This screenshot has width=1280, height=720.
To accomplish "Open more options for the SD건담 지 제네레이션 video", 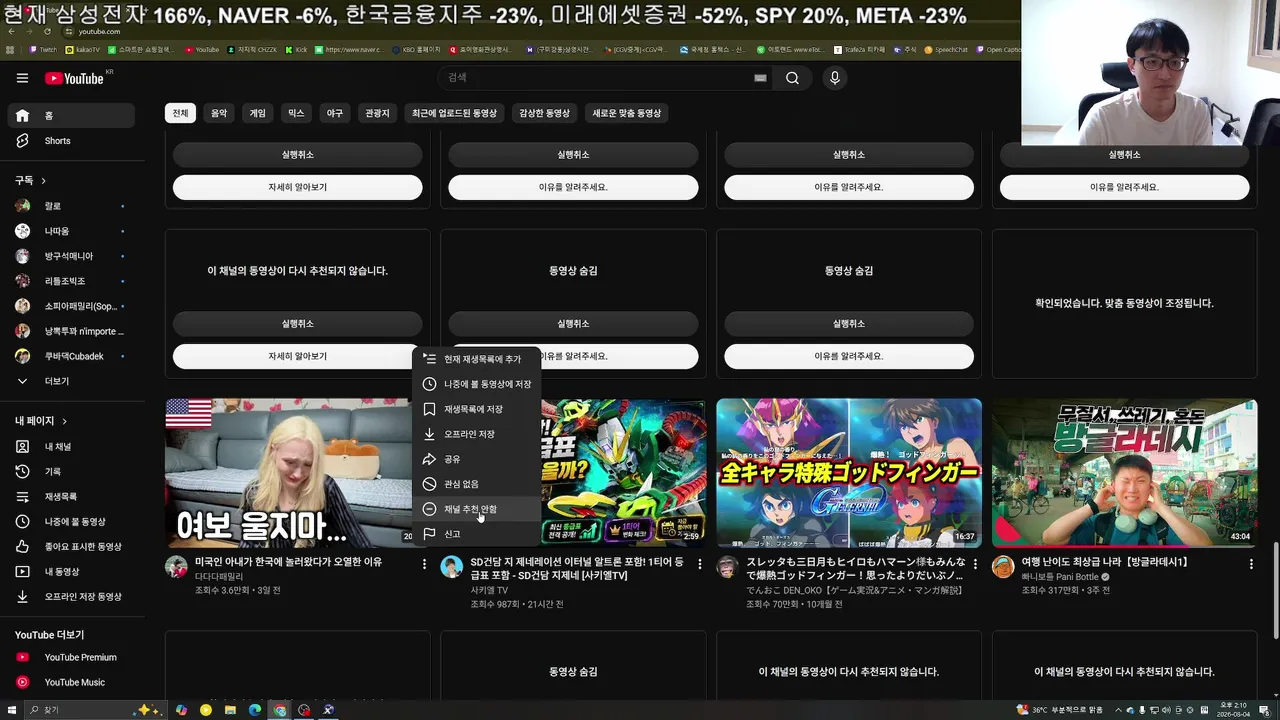I will (x=700, y=564).
